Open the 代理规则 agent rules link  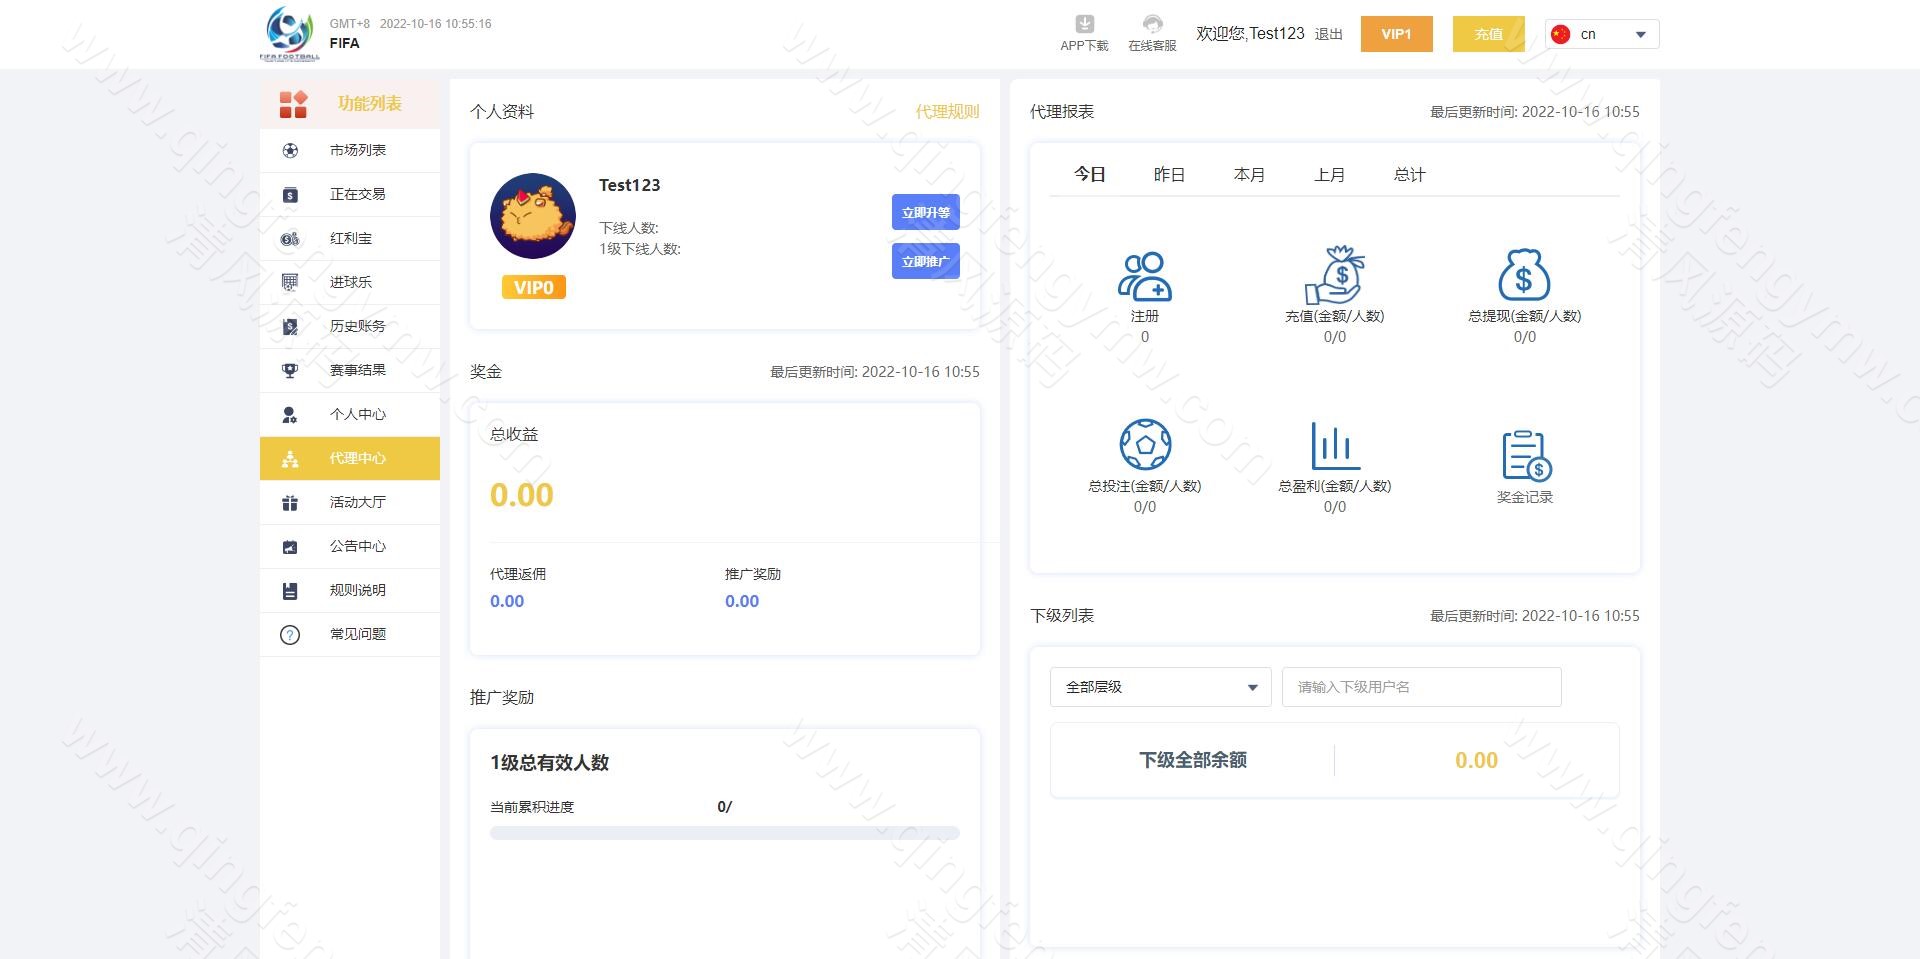coord(947,112)
